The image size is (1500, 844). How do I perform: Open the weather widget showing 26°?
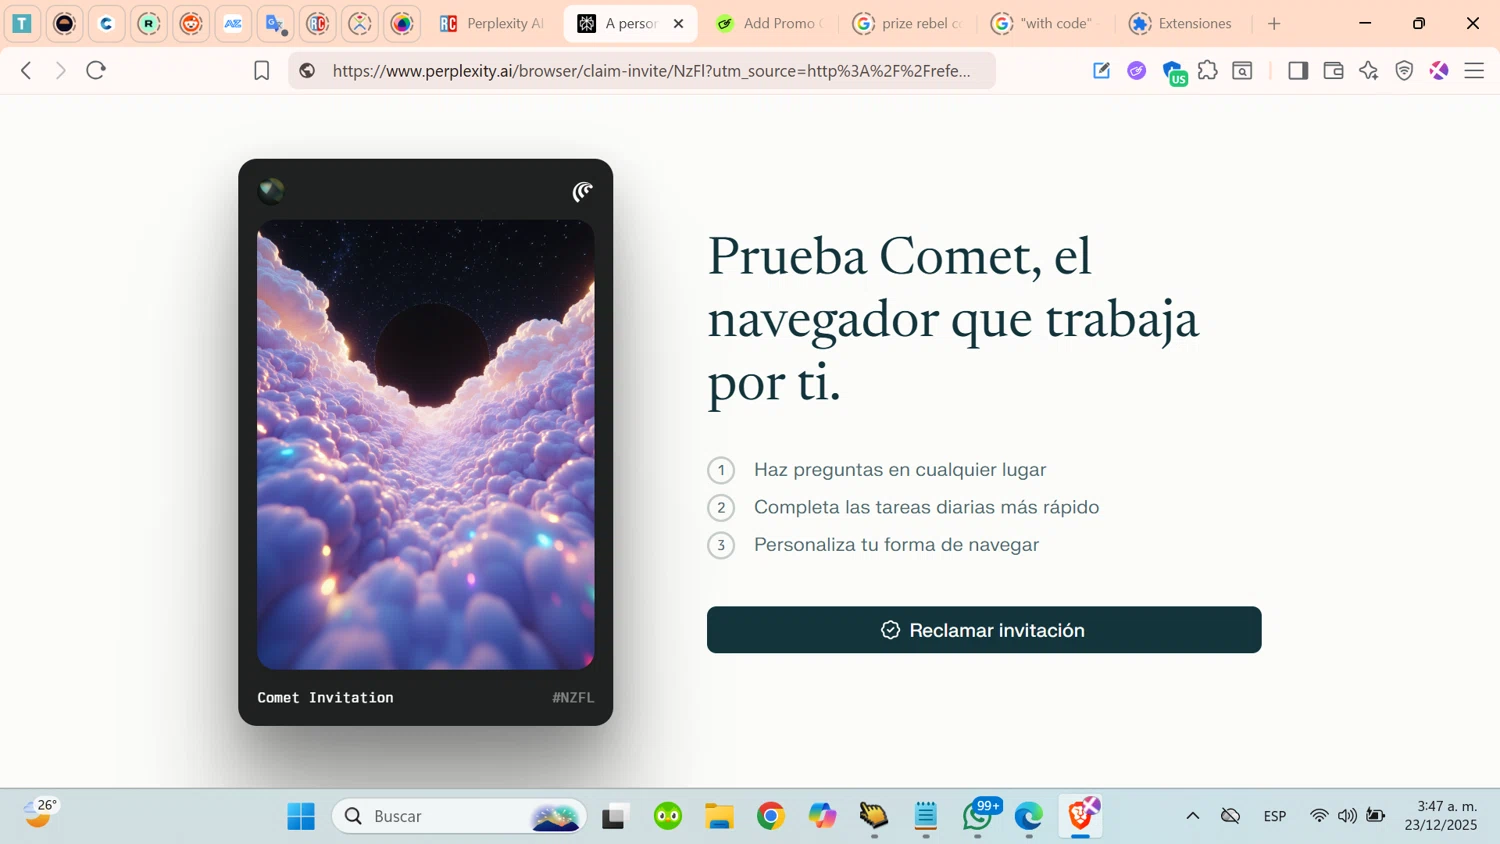pyautogui.click(x=40, y=814)
